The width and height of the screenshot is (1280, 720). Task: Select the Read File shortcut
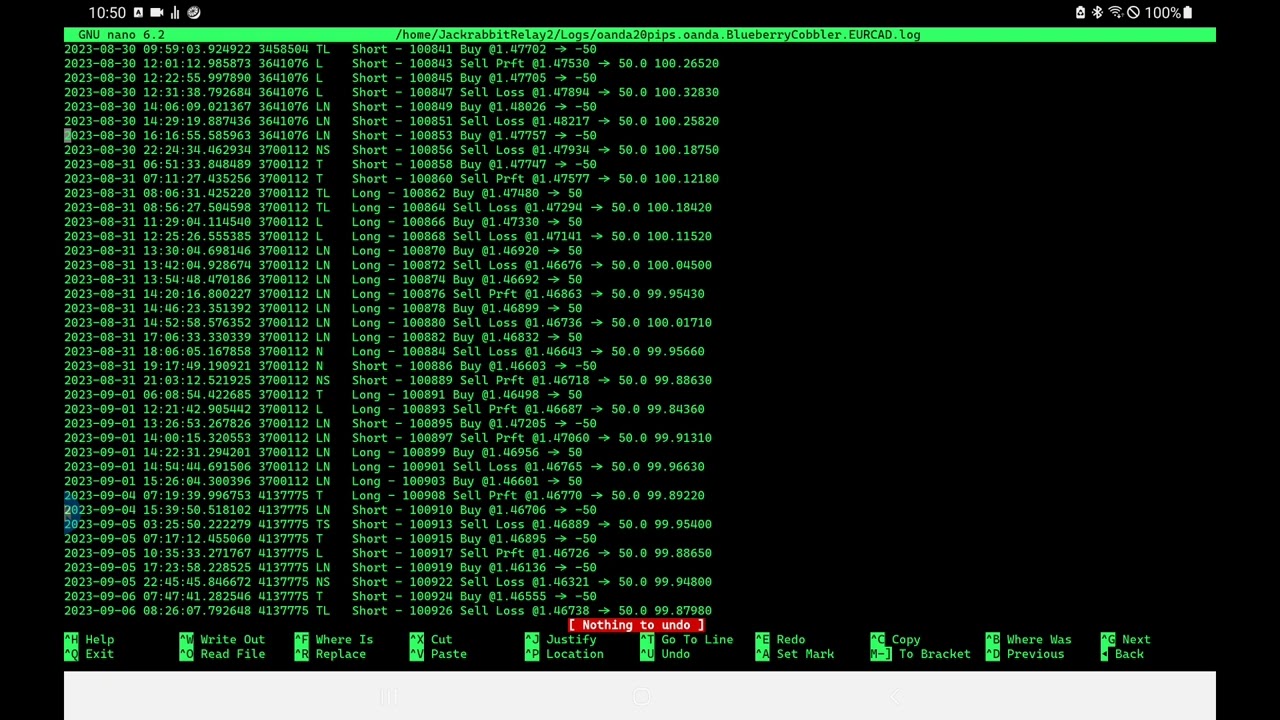click(x=222, y=654)
